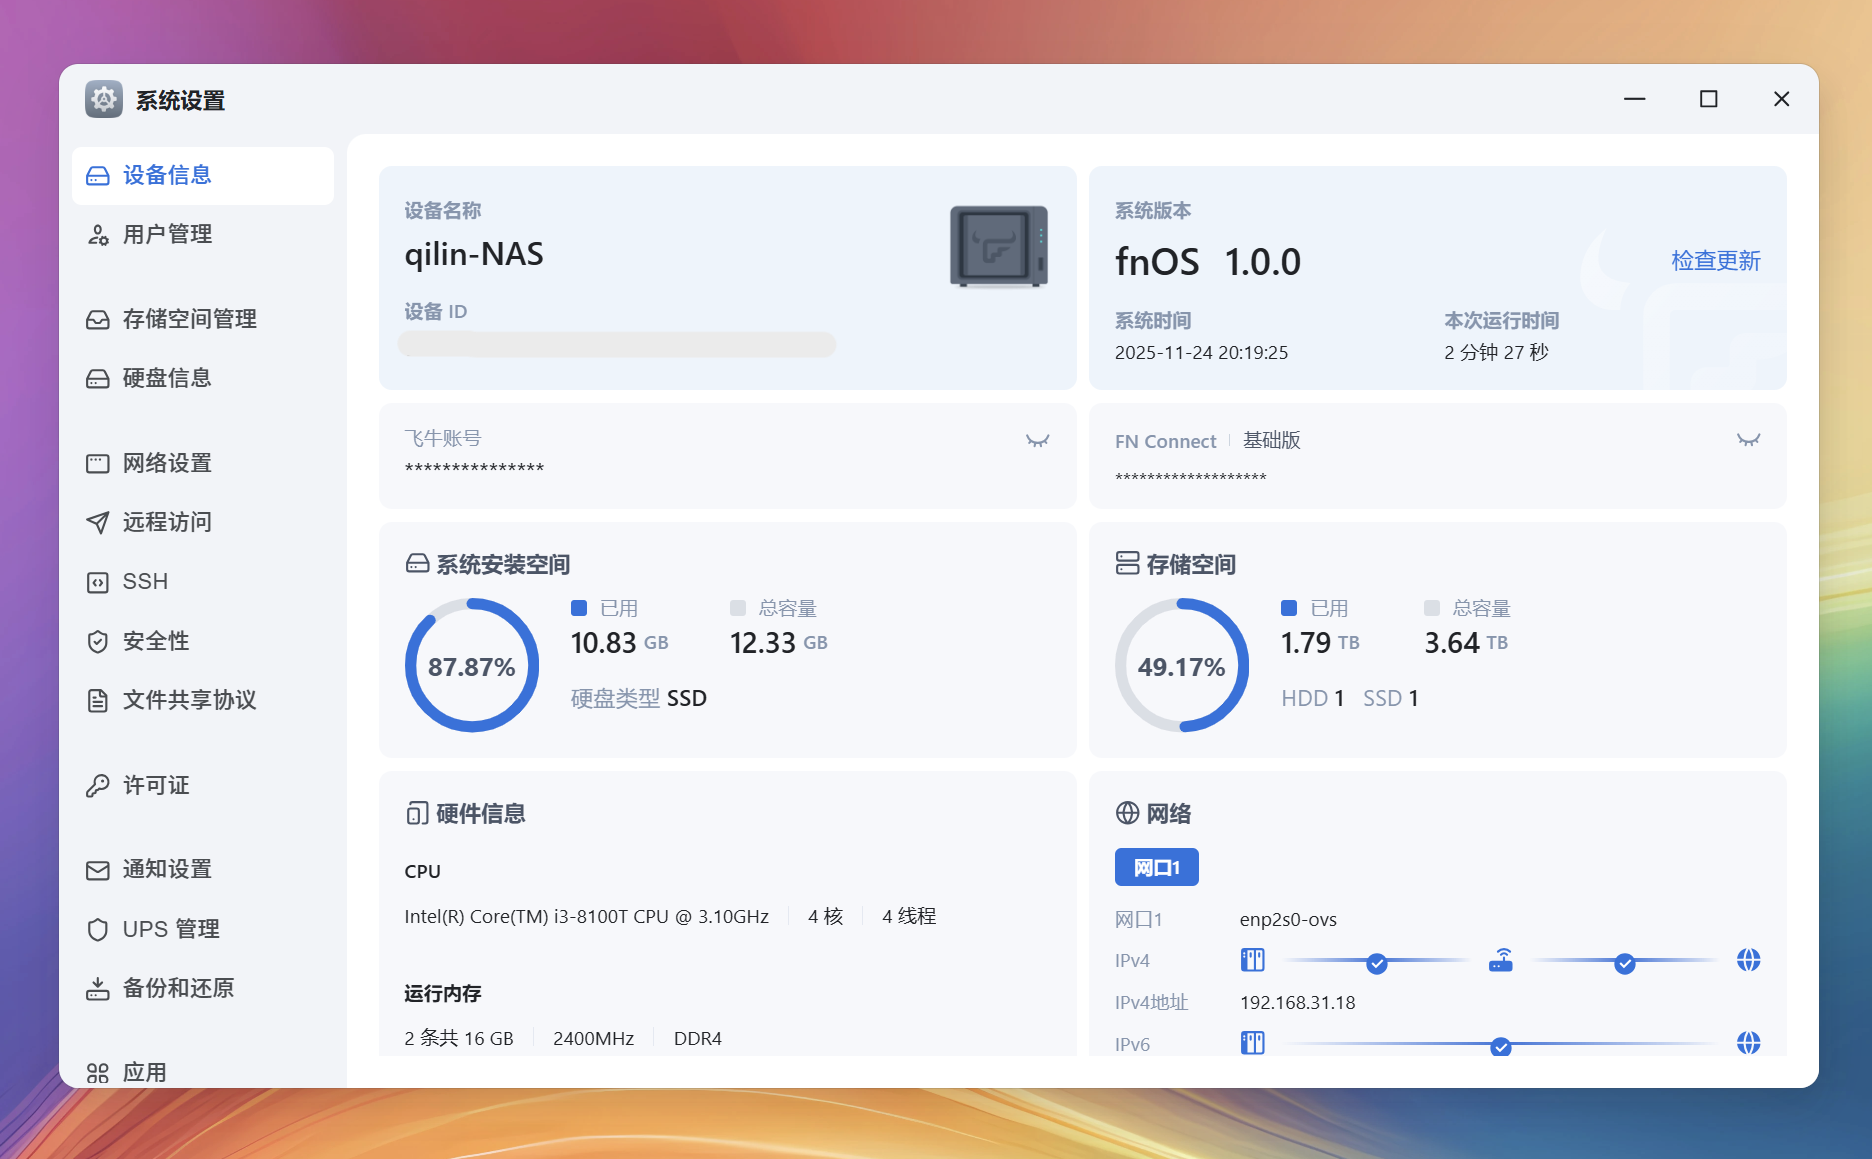Click the internet globe icon in IPv4 row
The width and height of the screenshot is (1872, 1159).
(x=1749, y=961)
